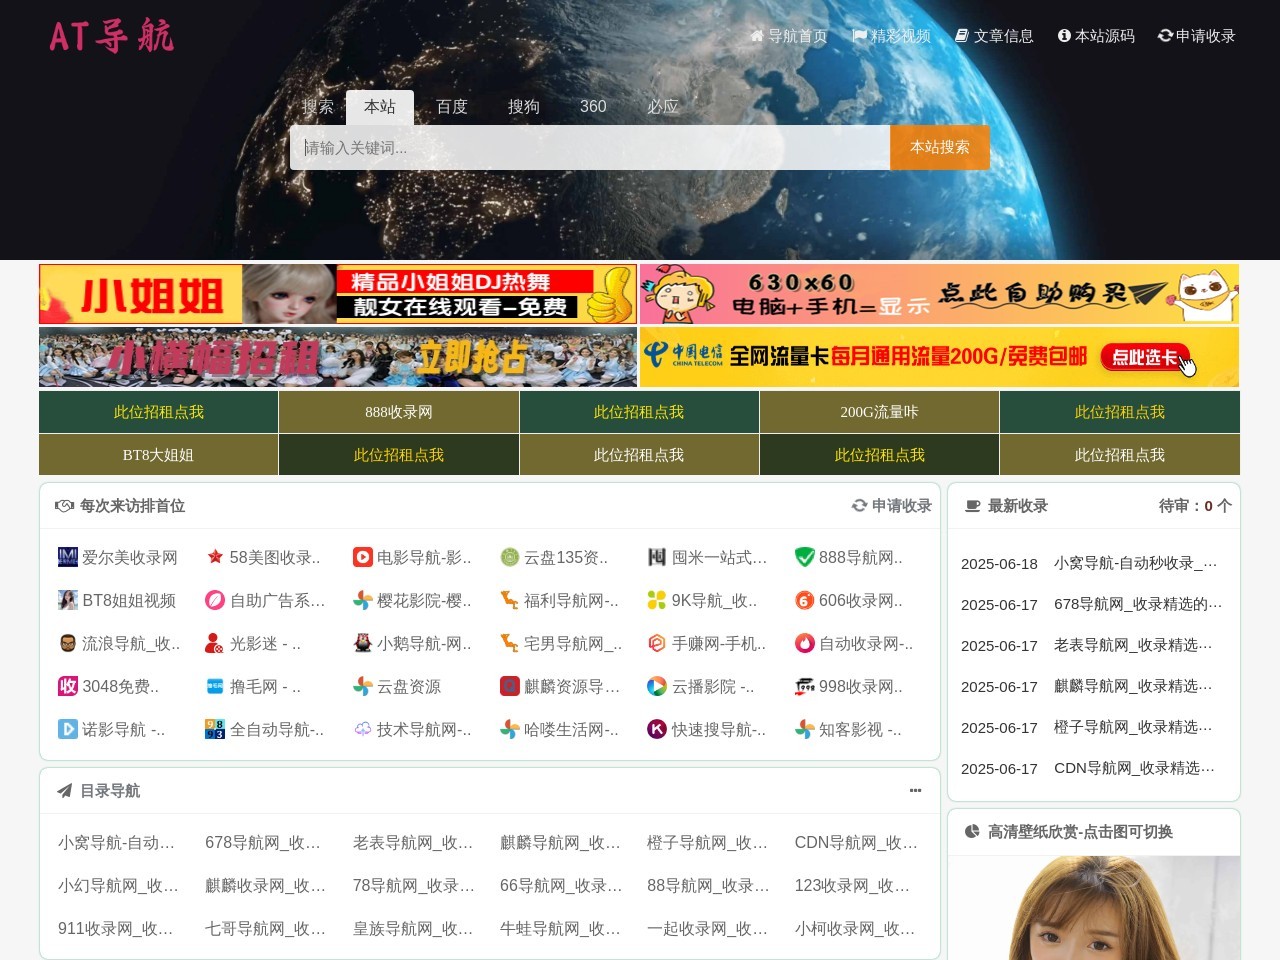Click the 888收录网 ad cell
This screenshot has width=1280, height=960.
pos(399,412)
